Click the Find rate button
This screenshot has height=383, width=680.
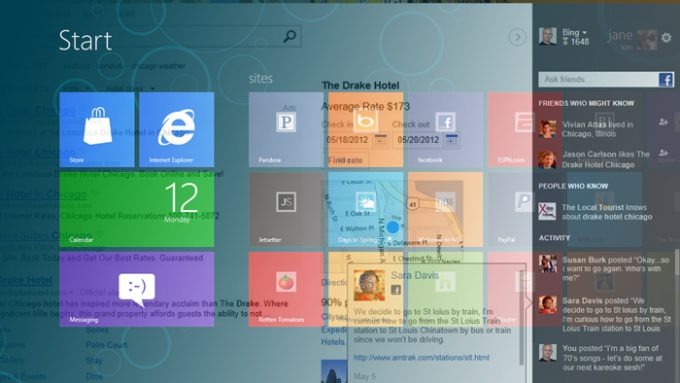coord(346,160)
